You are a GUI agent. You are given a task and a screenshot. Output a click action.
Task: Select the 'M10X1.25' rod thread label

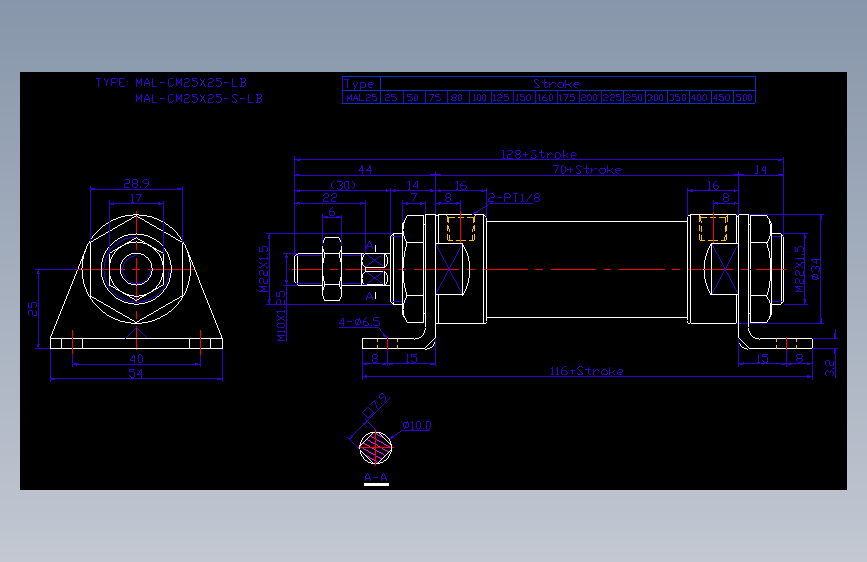[281, 316]
